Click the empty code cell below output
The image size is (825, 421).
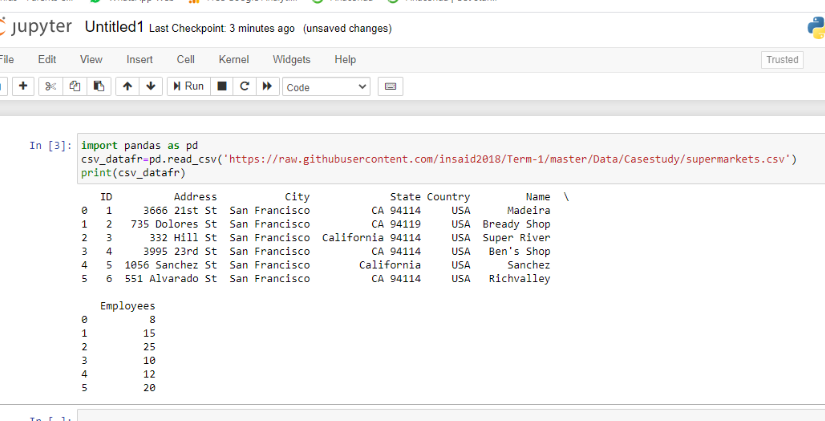tap(451, 416)
